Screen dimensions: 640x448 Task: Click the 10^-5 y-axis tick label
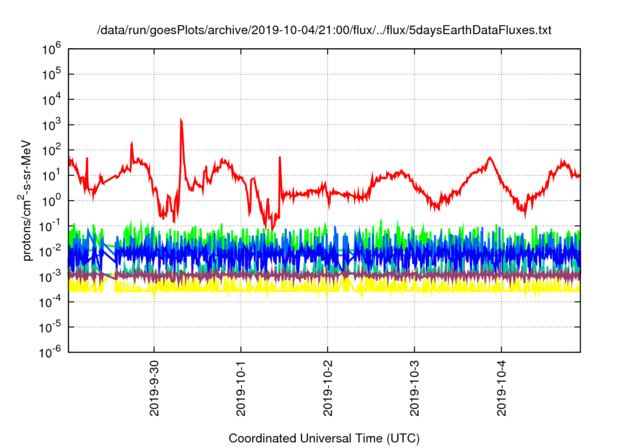(50, 327)
